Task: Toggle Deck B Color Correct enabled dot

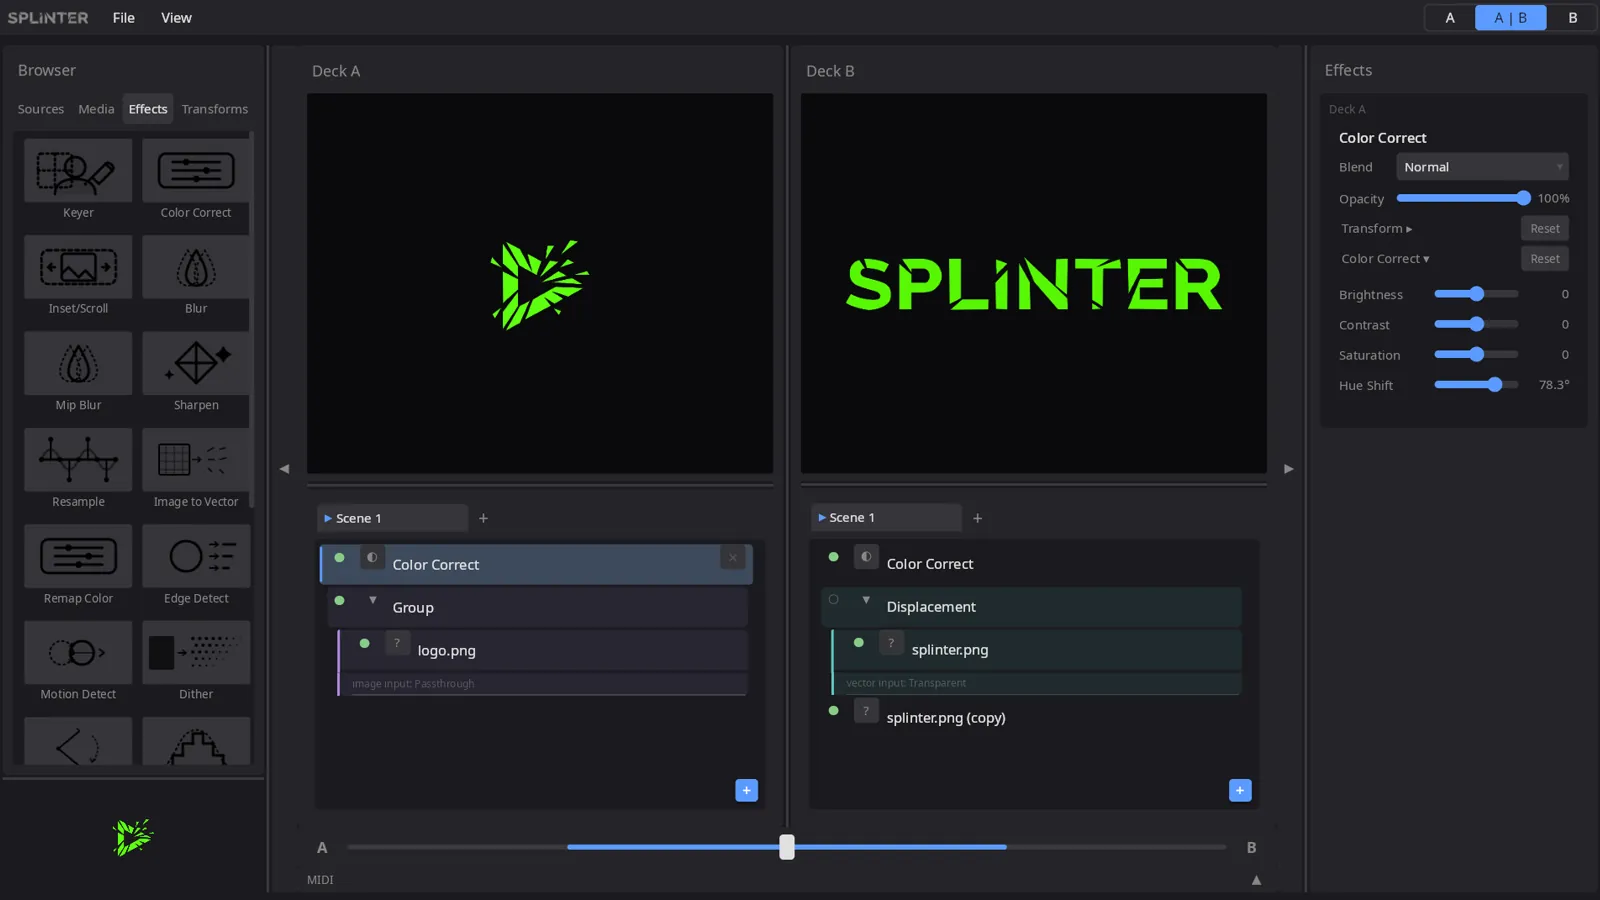Action: [x=833, y=557]
